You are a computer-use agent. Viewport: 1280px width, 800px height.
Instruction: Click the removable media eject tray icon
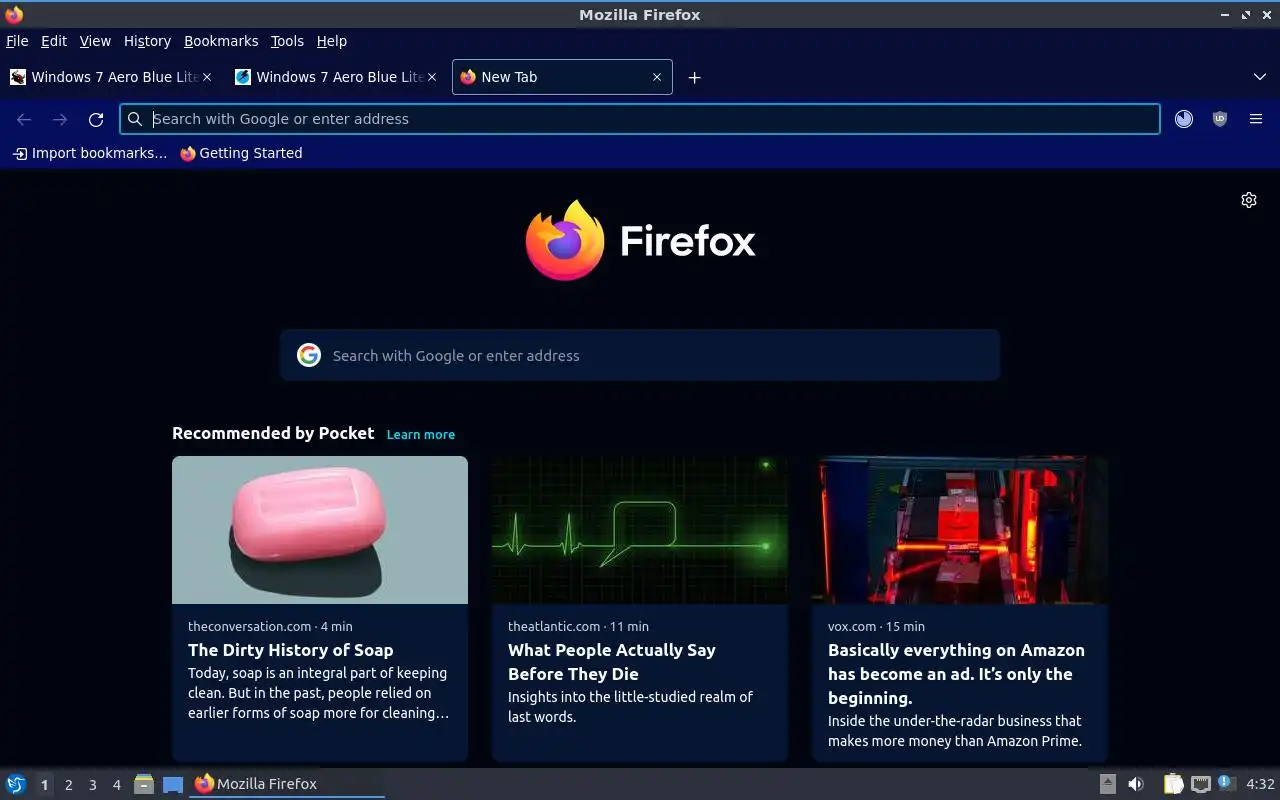pyautogui.click(x=1108, y=784)
